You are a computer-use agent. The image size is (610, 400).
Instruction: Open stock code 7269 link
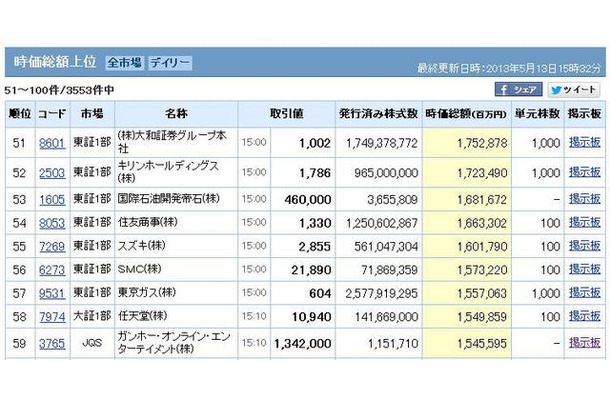click(52, 246)
